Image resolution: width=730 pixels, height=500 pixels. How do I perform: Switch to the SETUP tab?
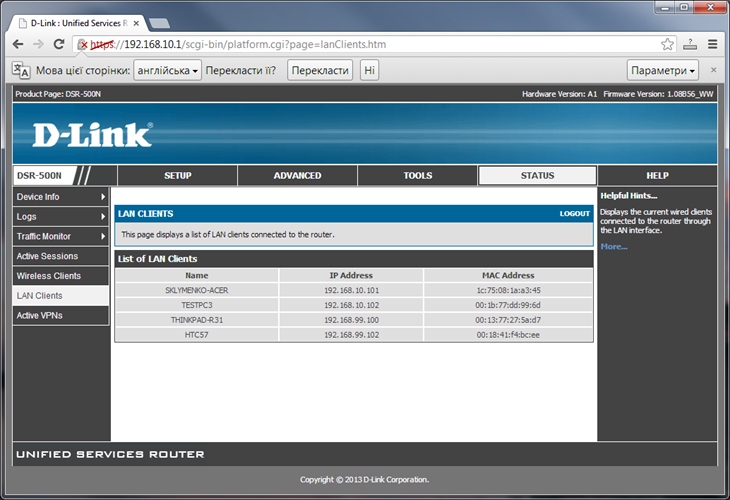coord(177,176)
